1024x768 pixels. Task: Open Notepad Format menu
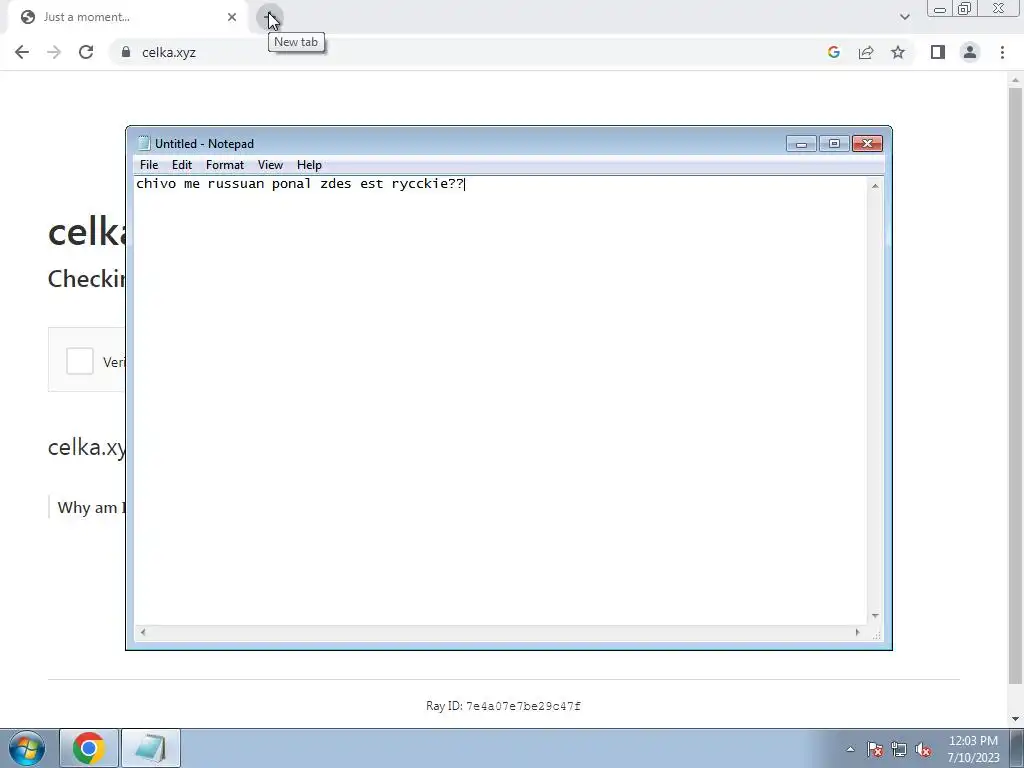(x=225, y=165)
